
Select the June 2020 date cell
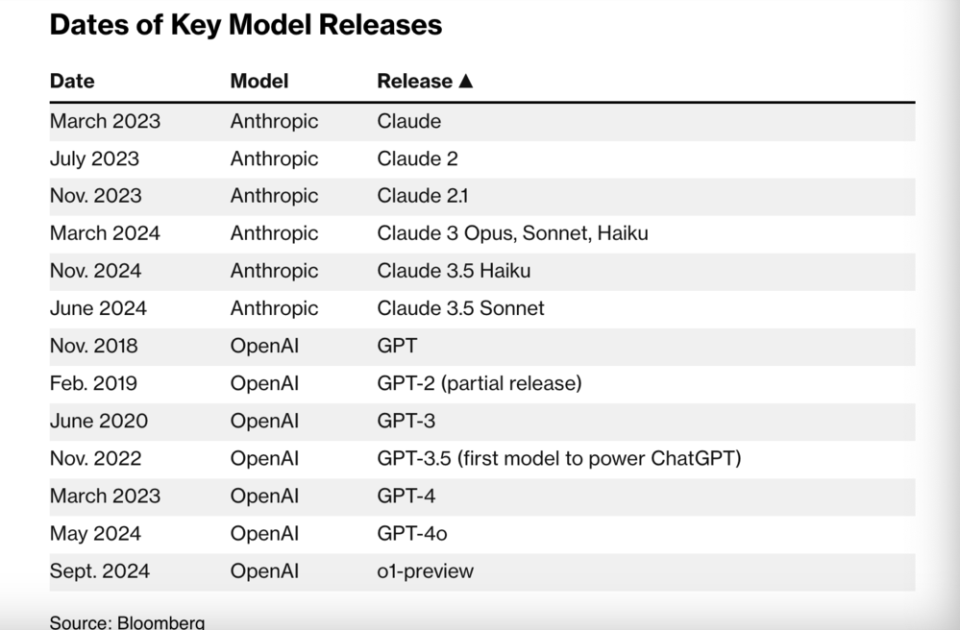pyautogui.click(x=98, y=421)
